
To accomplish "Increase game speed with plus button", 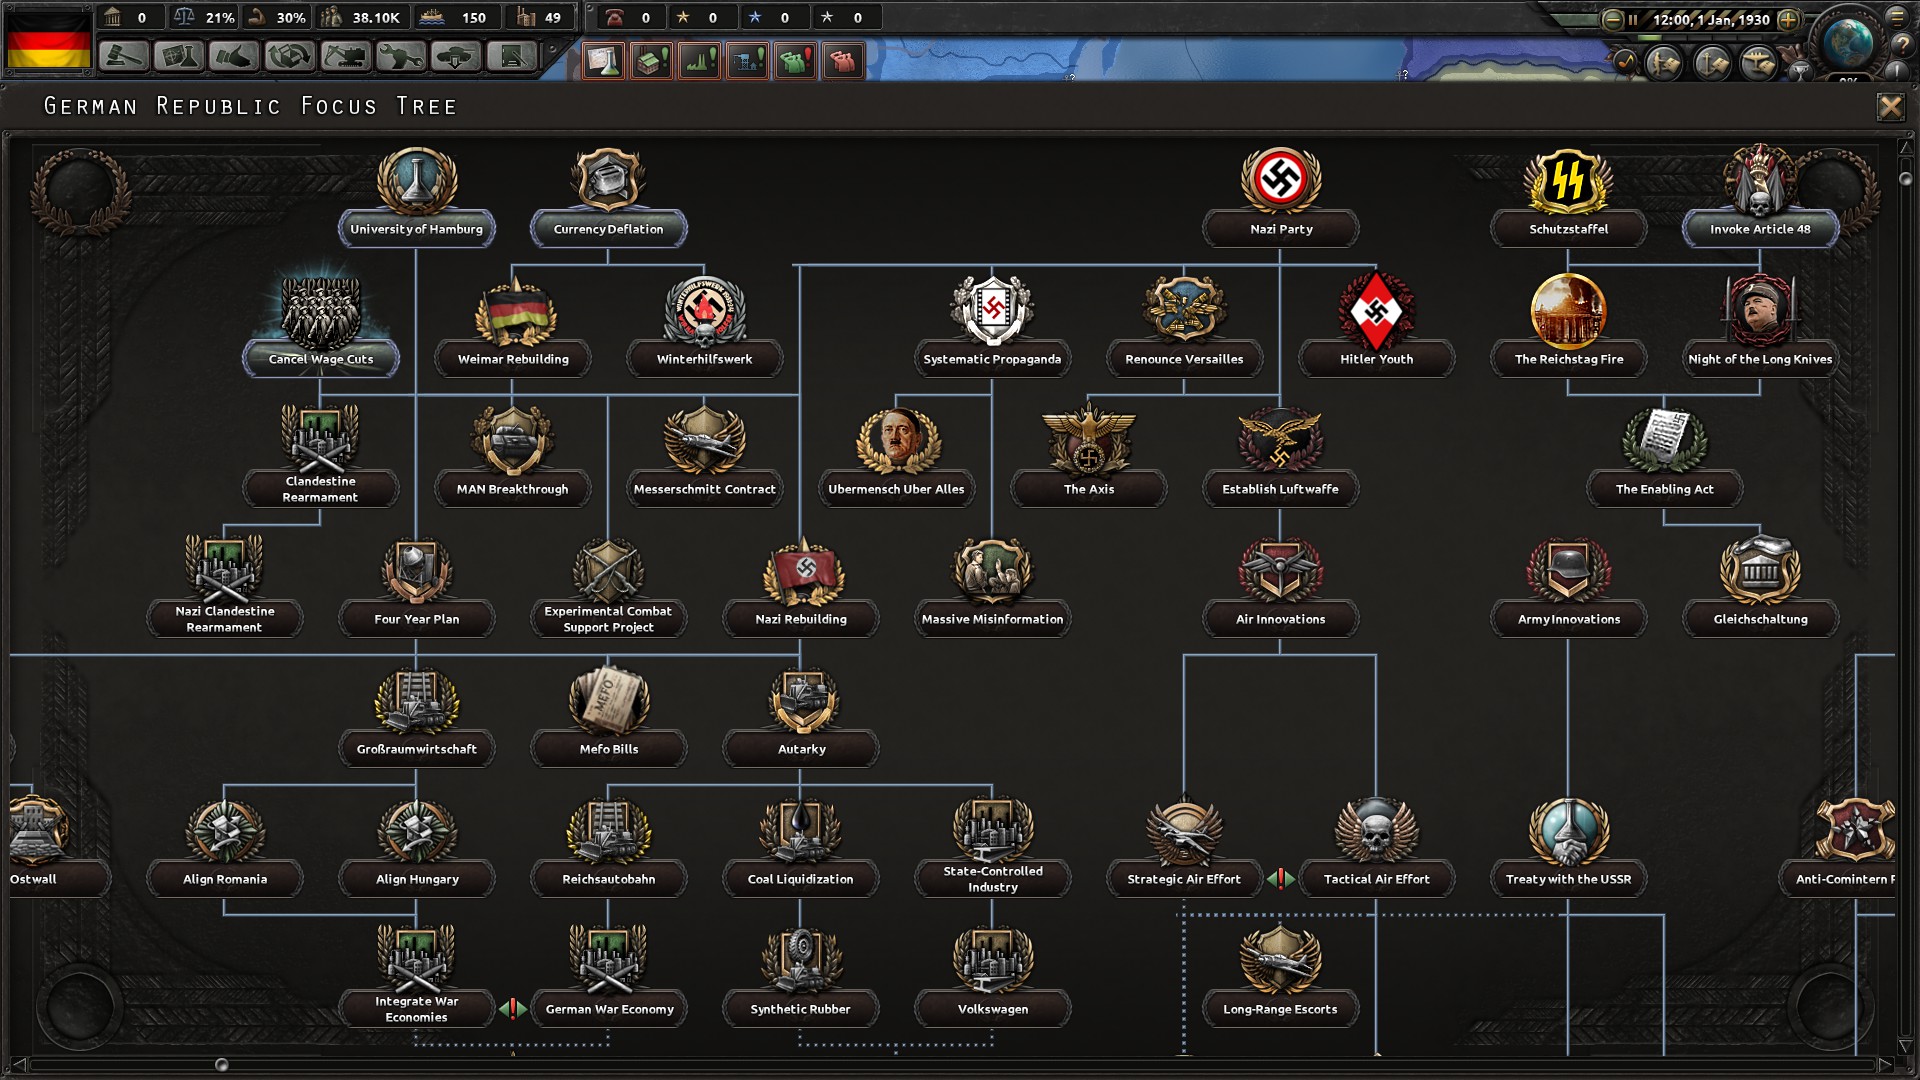I will click(x=1789, y=19).
